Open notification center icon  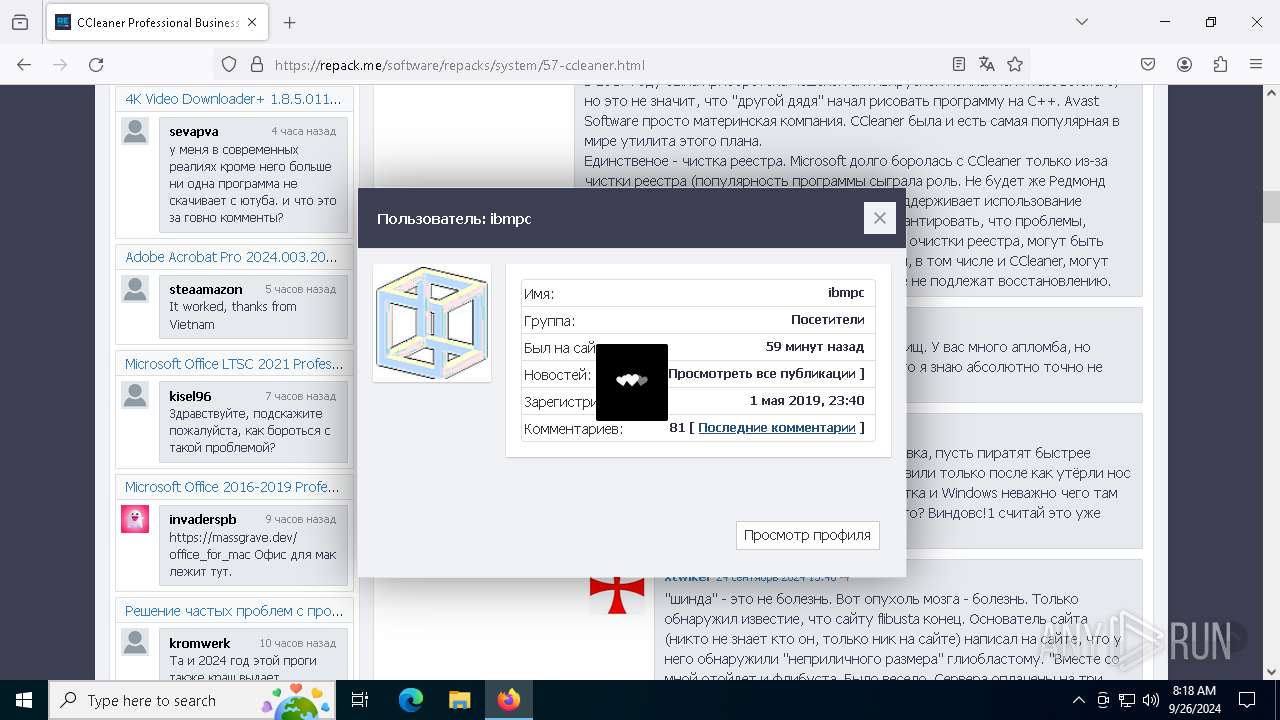tap(1247, 700)
